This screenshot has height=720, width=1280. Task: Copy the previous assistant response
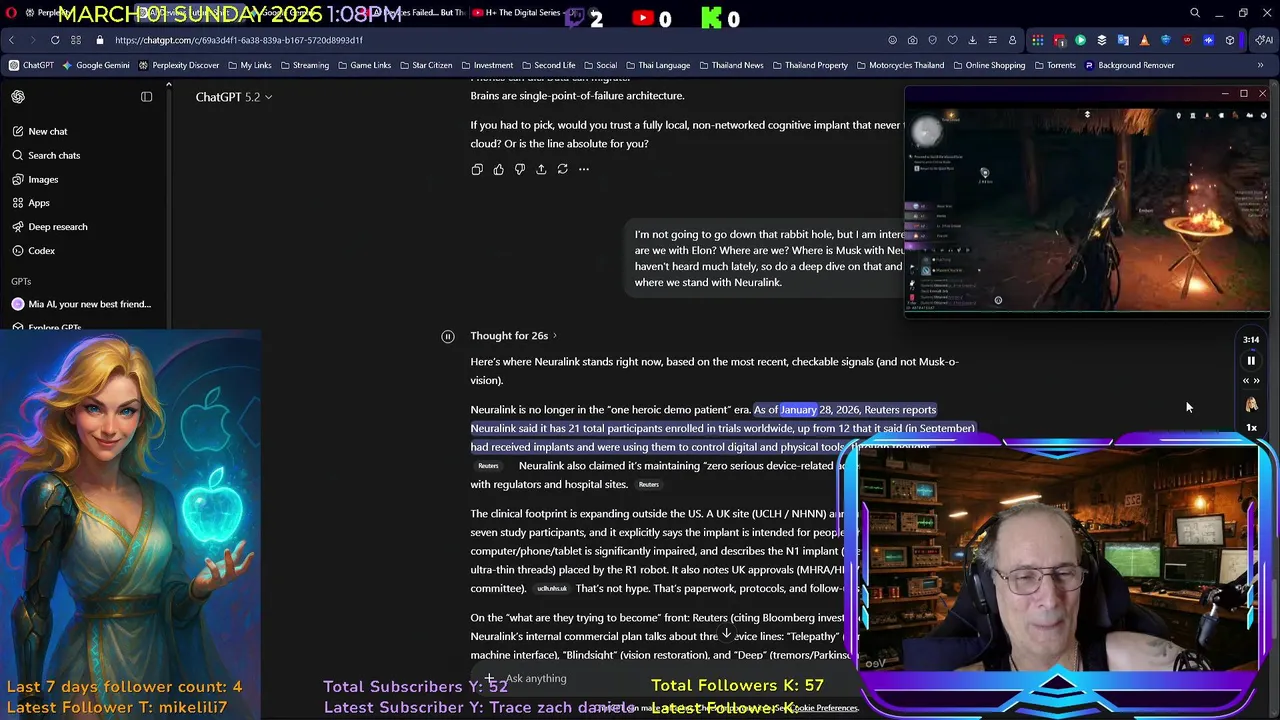pos(477,169)
